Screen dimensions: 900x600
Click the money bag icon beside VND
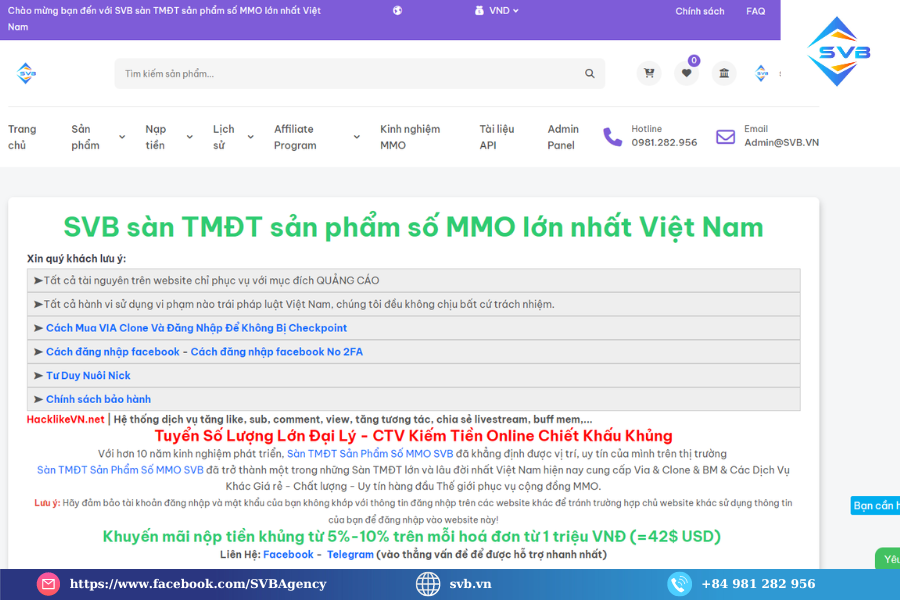point(479,10)
